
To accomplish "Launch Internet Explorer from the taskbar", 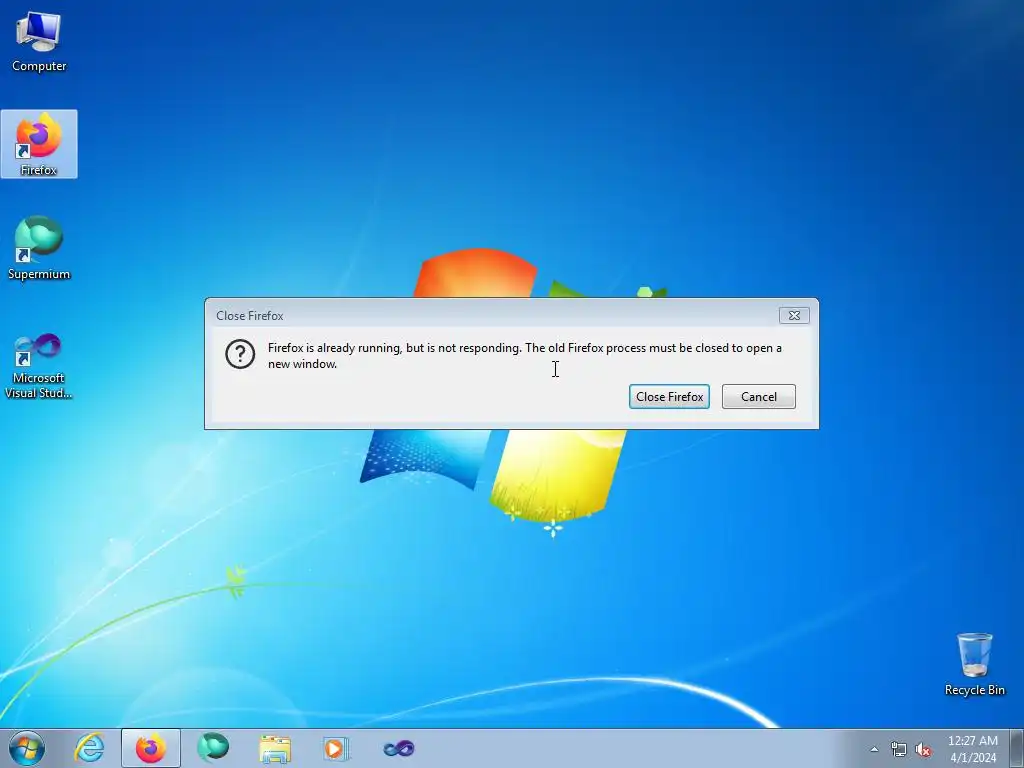I will [x=89, y=748].
